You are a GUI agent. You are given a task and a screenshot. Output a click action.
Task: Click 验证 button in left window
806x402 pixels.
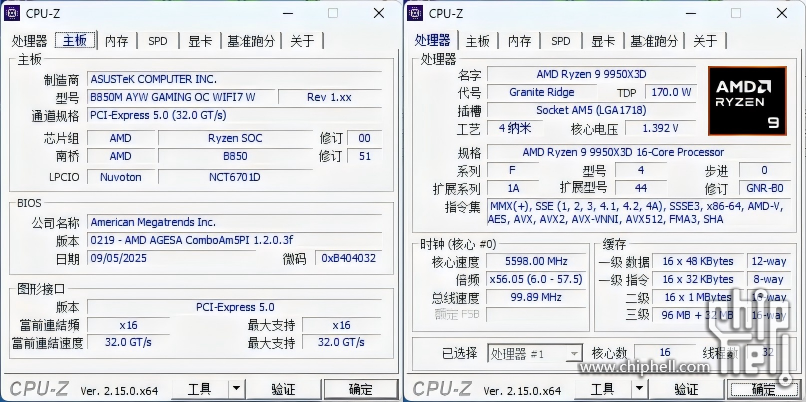coord(283,390)
